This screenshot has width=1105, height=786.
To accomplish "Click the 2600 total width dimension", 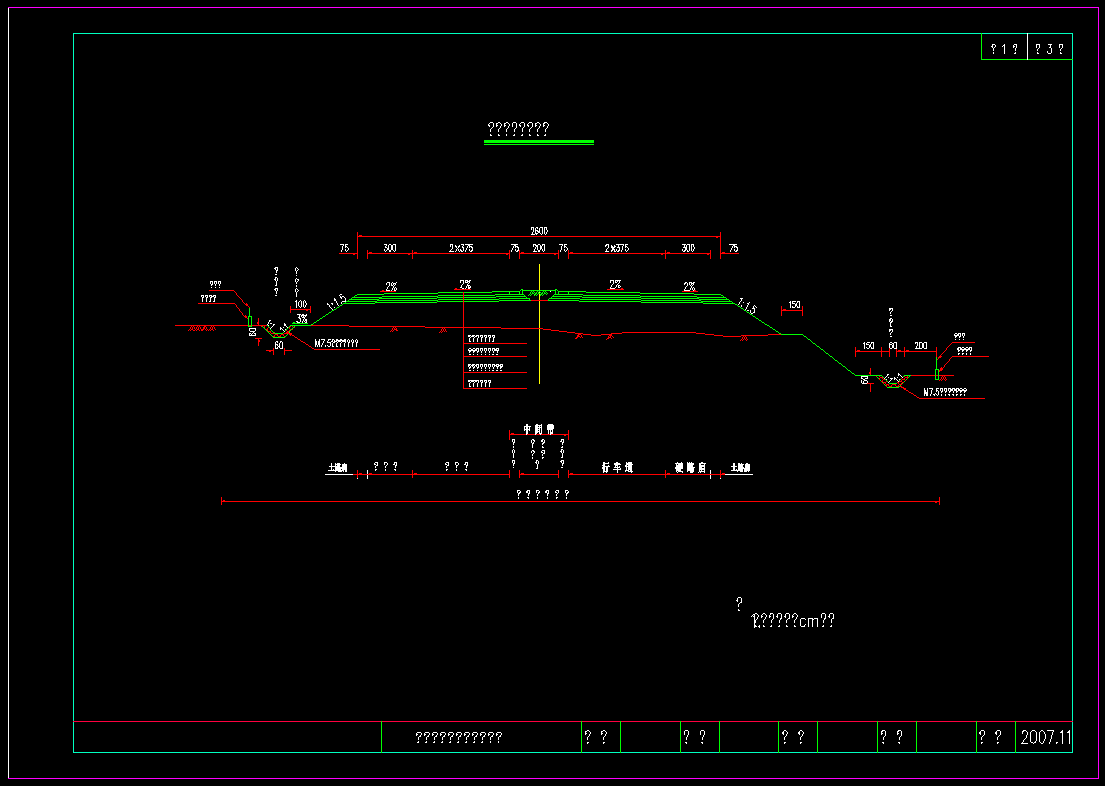I will (539, 231).
